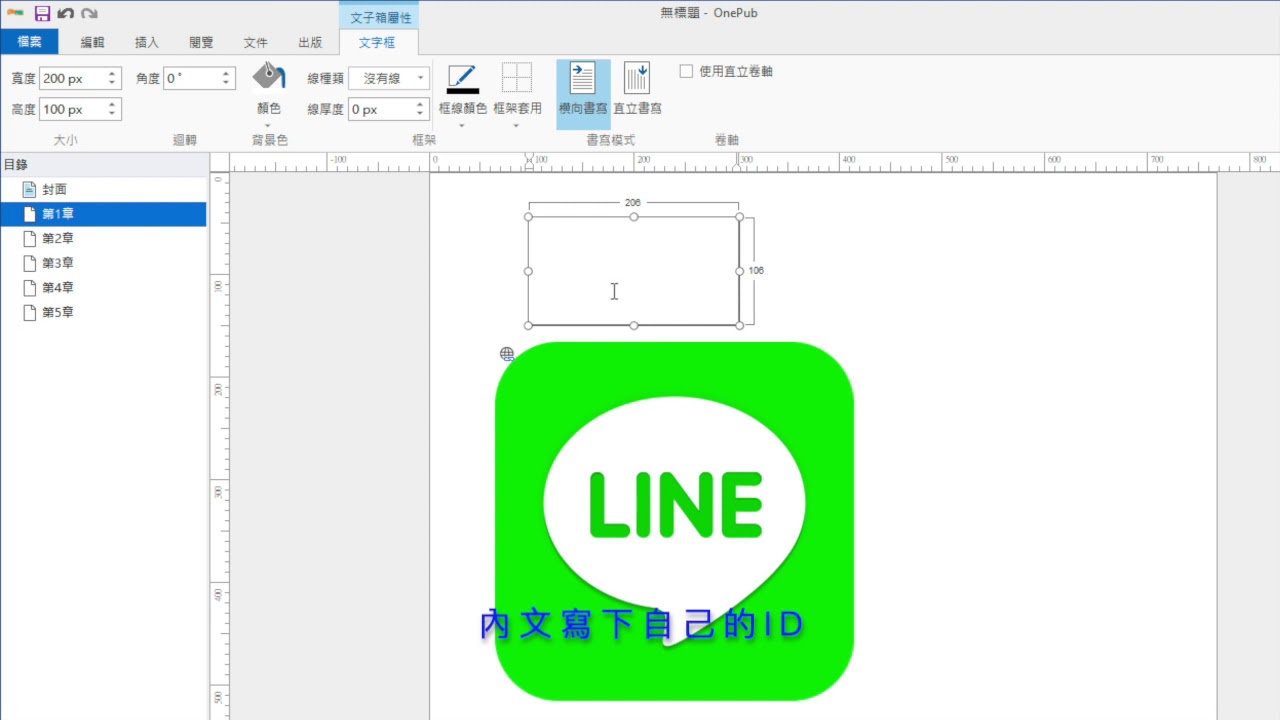The image size is (1280, 720).
Task: Click the right-middle handle of the text box
Action: coord(739,271)
